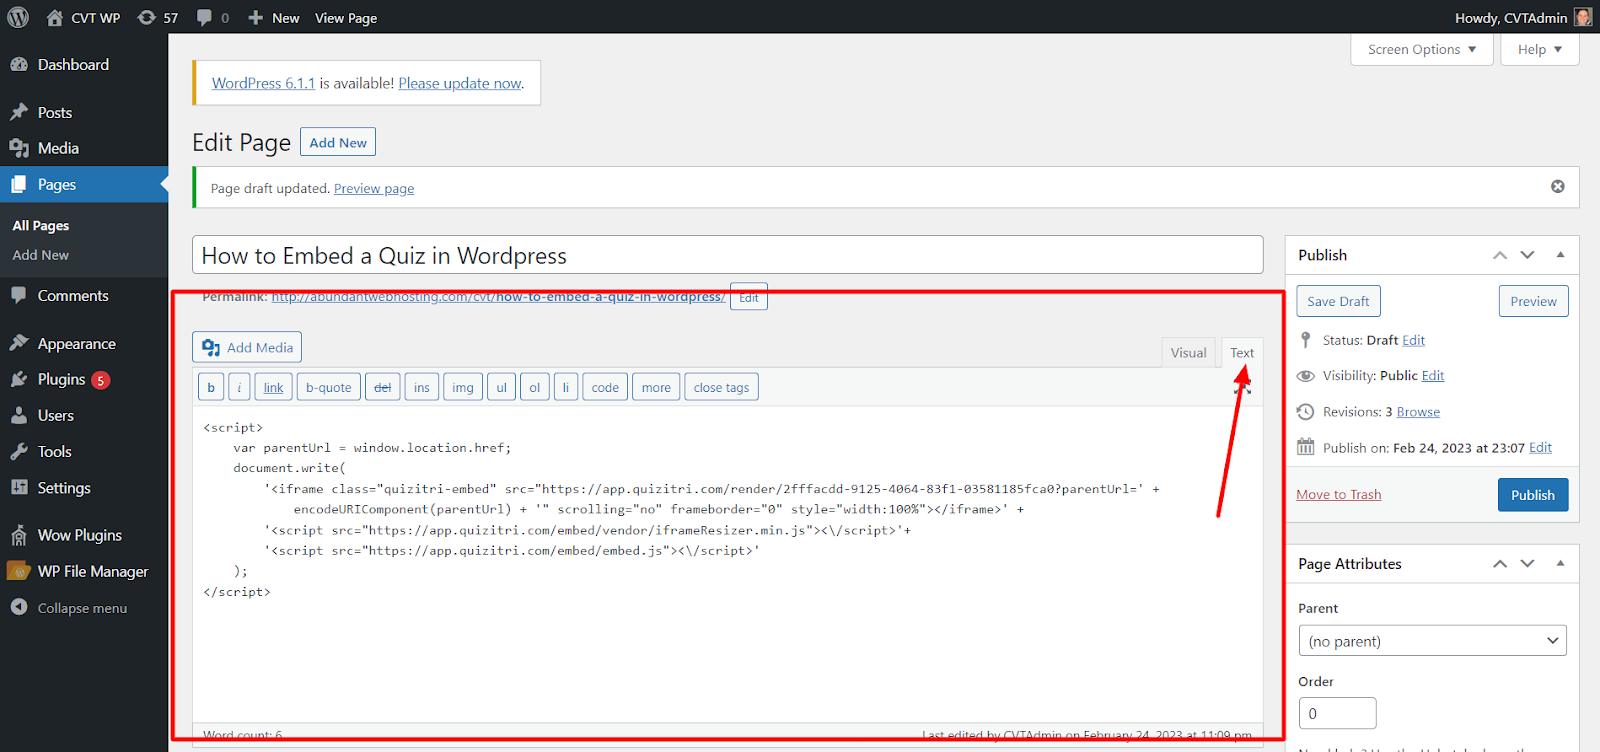1600x752 pixels.
Task: Click the Plugins plug icon
Action: pos(19,379)
